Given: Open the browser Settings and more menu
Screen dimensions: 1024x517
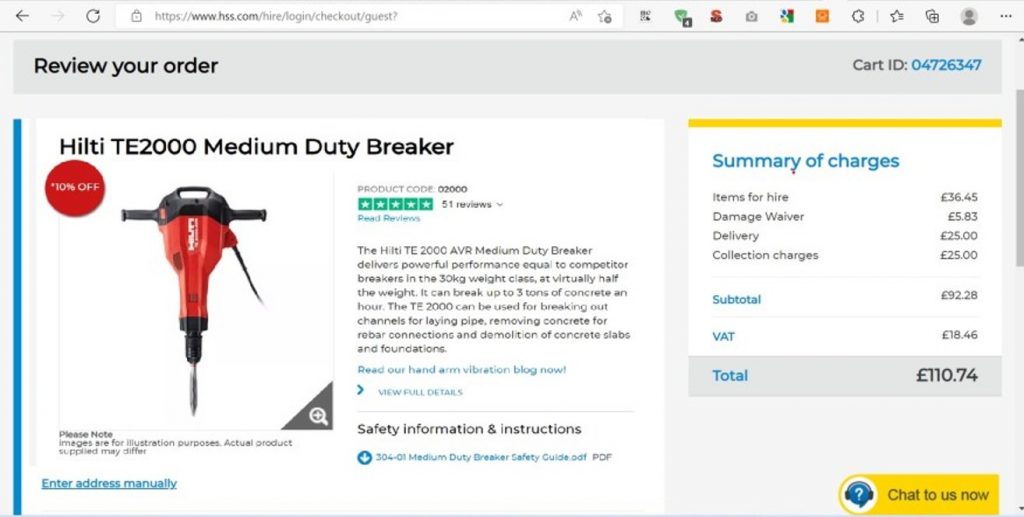Looking at the screenshot, I should [x=1006, y=16].
